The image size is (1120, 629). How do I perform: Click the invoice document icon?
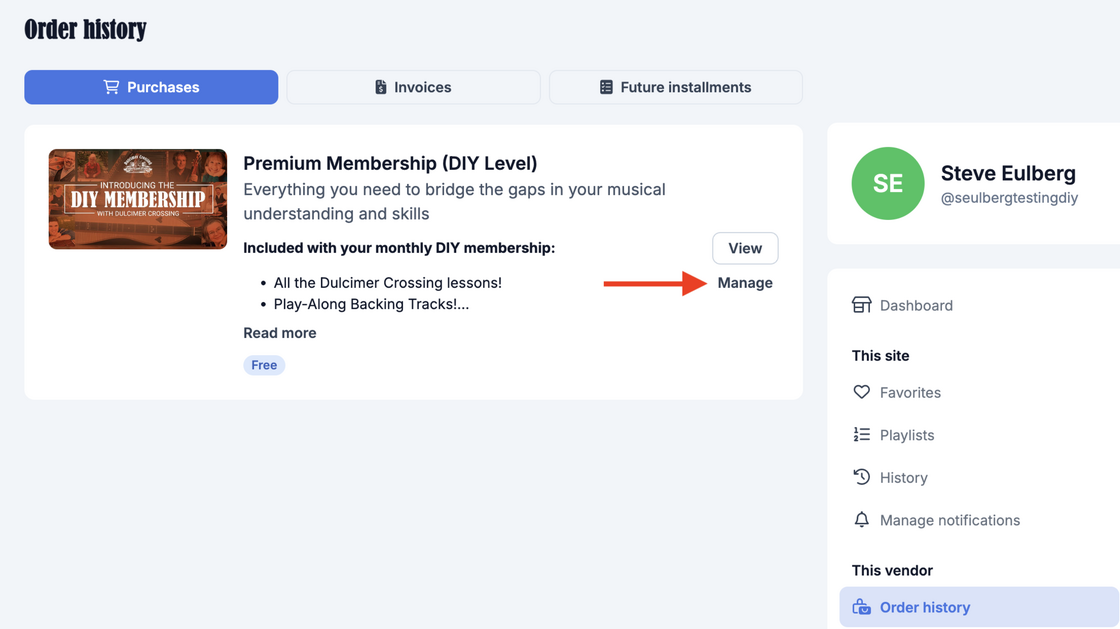click(x=381, y=87)
